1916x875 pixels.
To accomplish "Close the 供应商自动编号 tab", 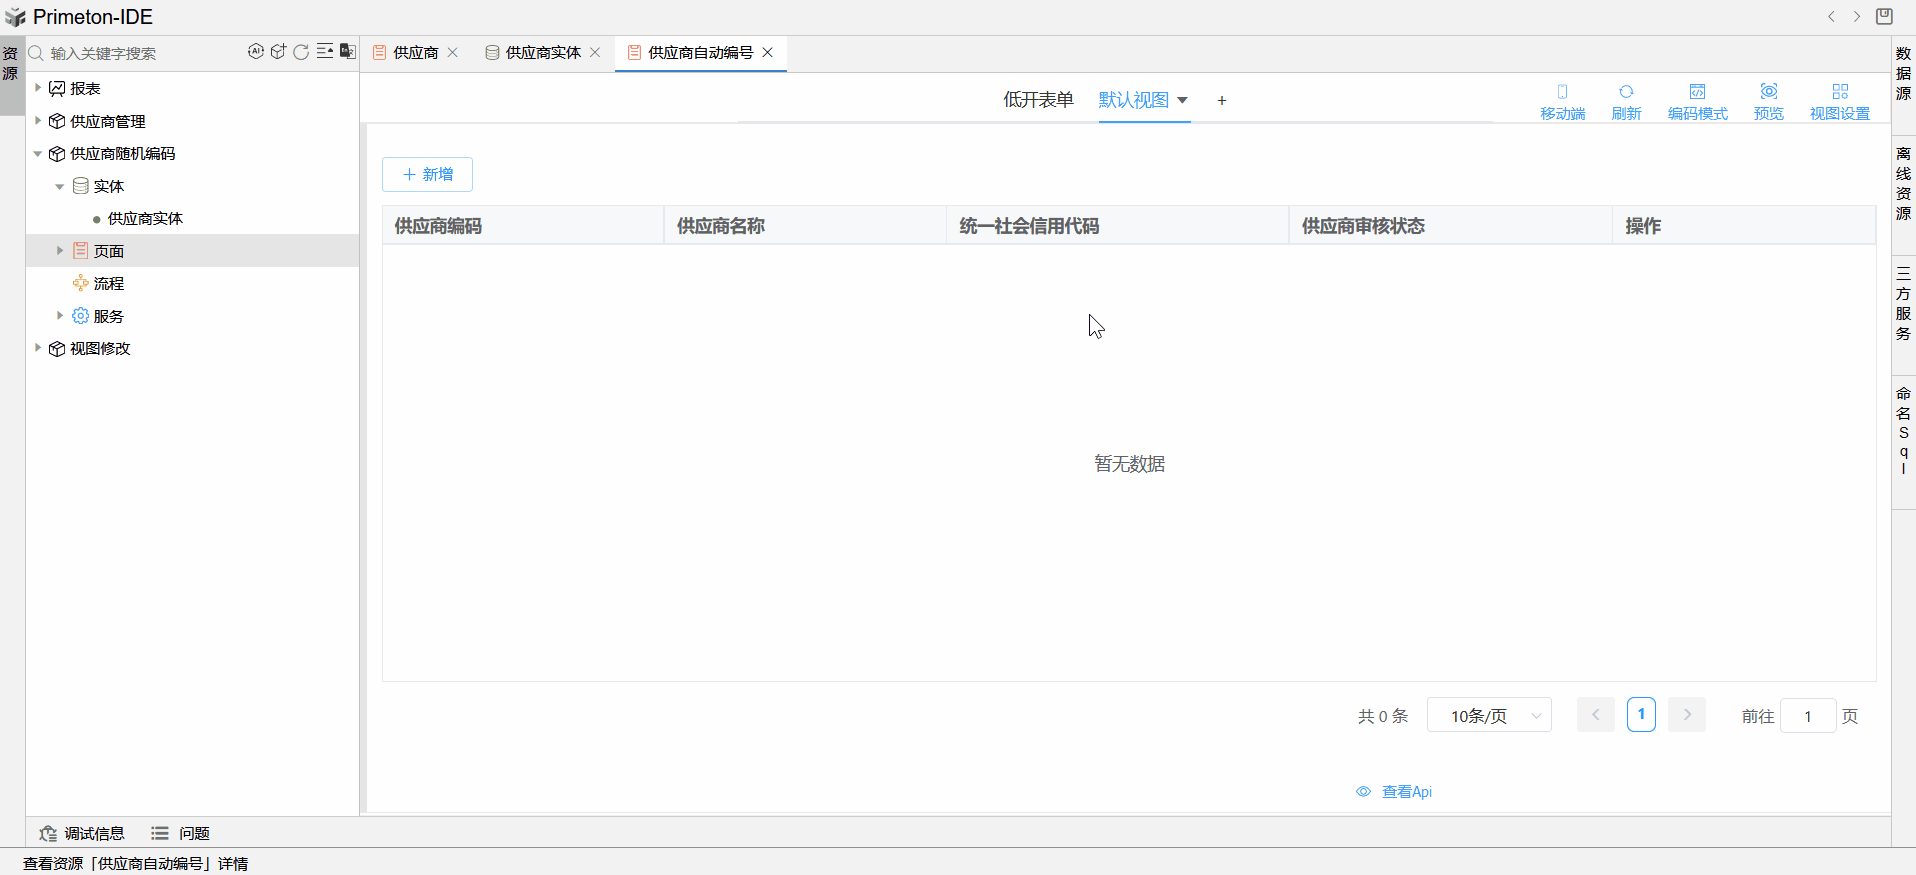I will click(768, 53).
